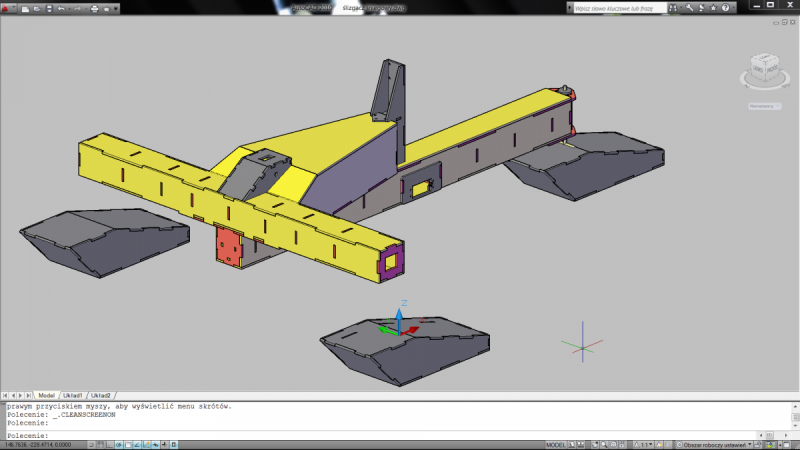
Task: Click the ViewCube to change view orientation
Action: pyautogui.click(x=766, y=70)
